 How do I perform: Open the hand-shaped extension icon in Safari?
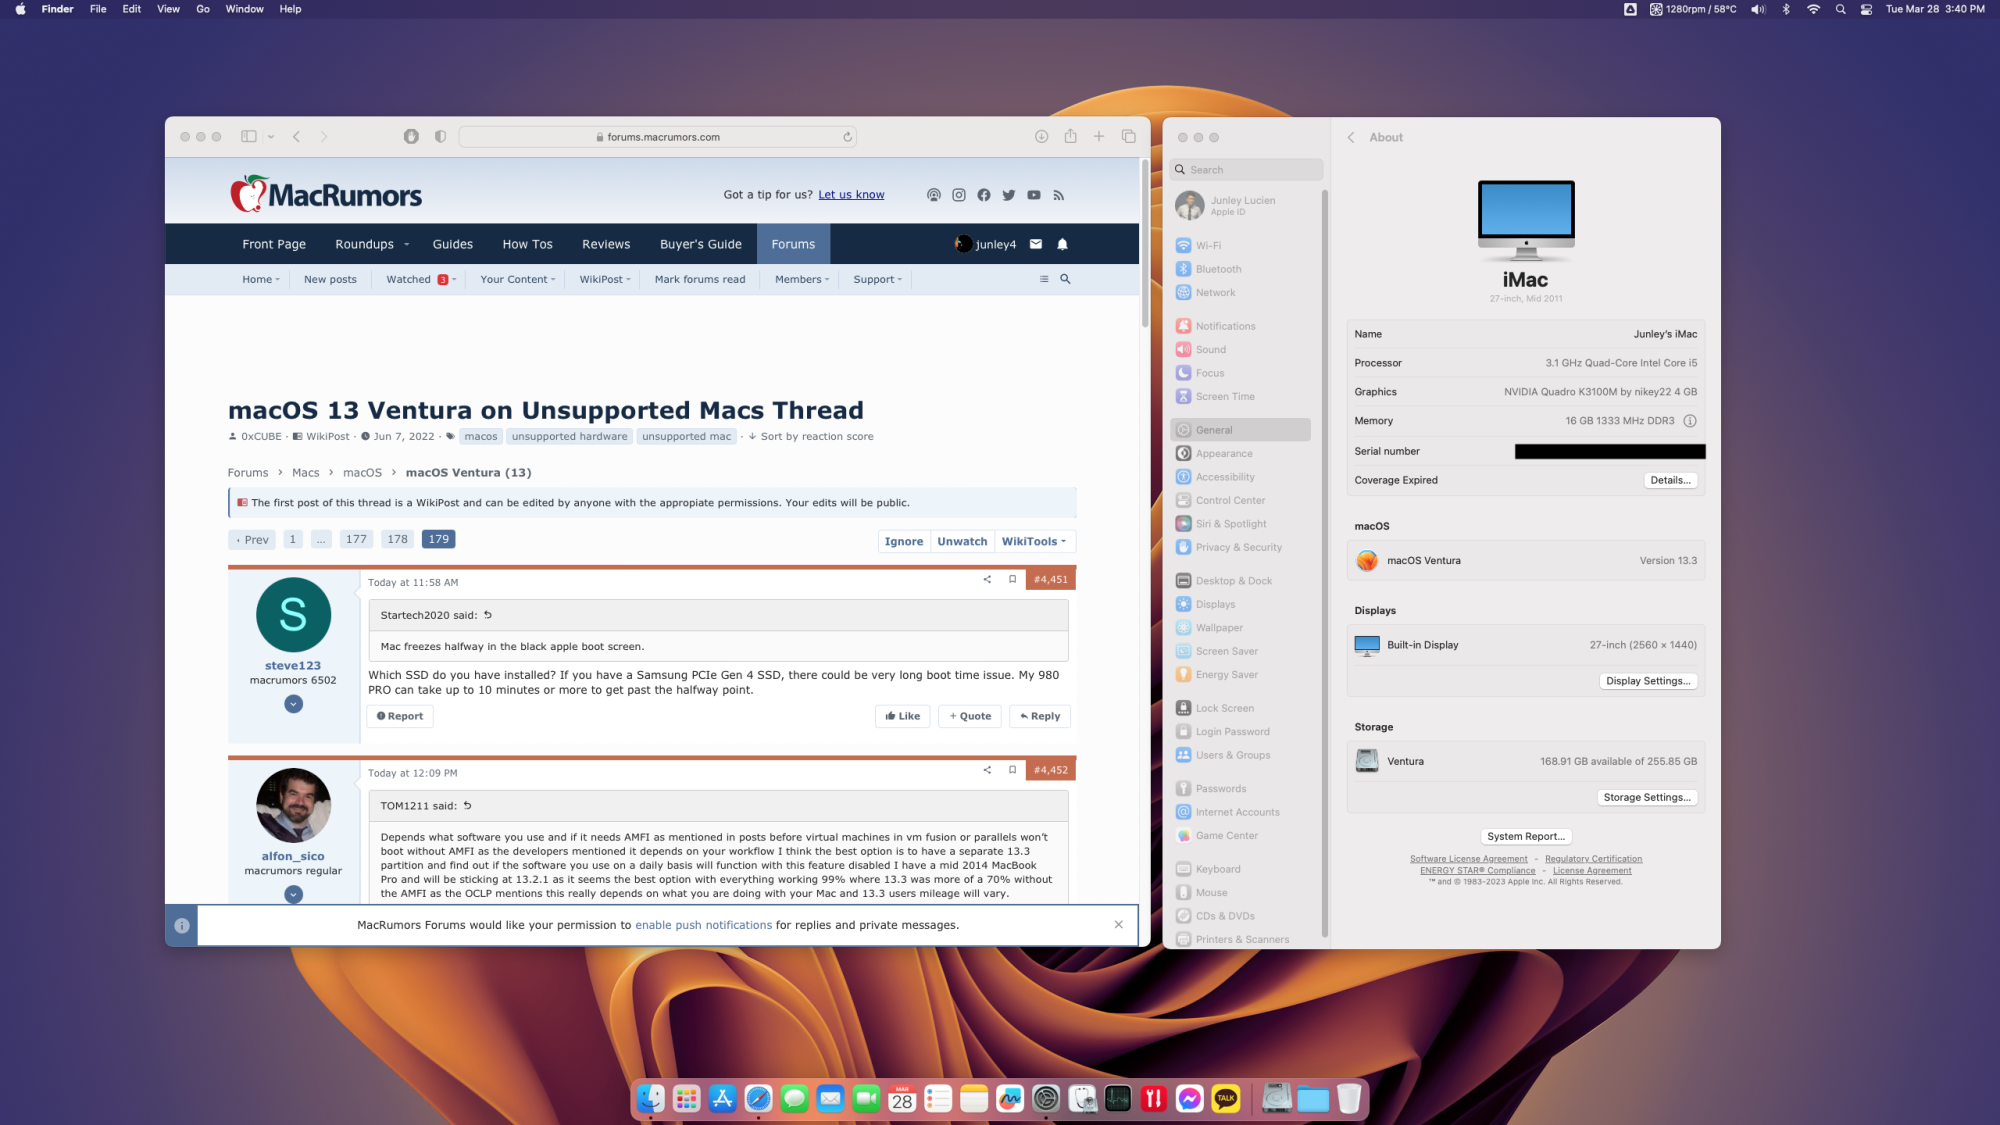pos(411,137)
